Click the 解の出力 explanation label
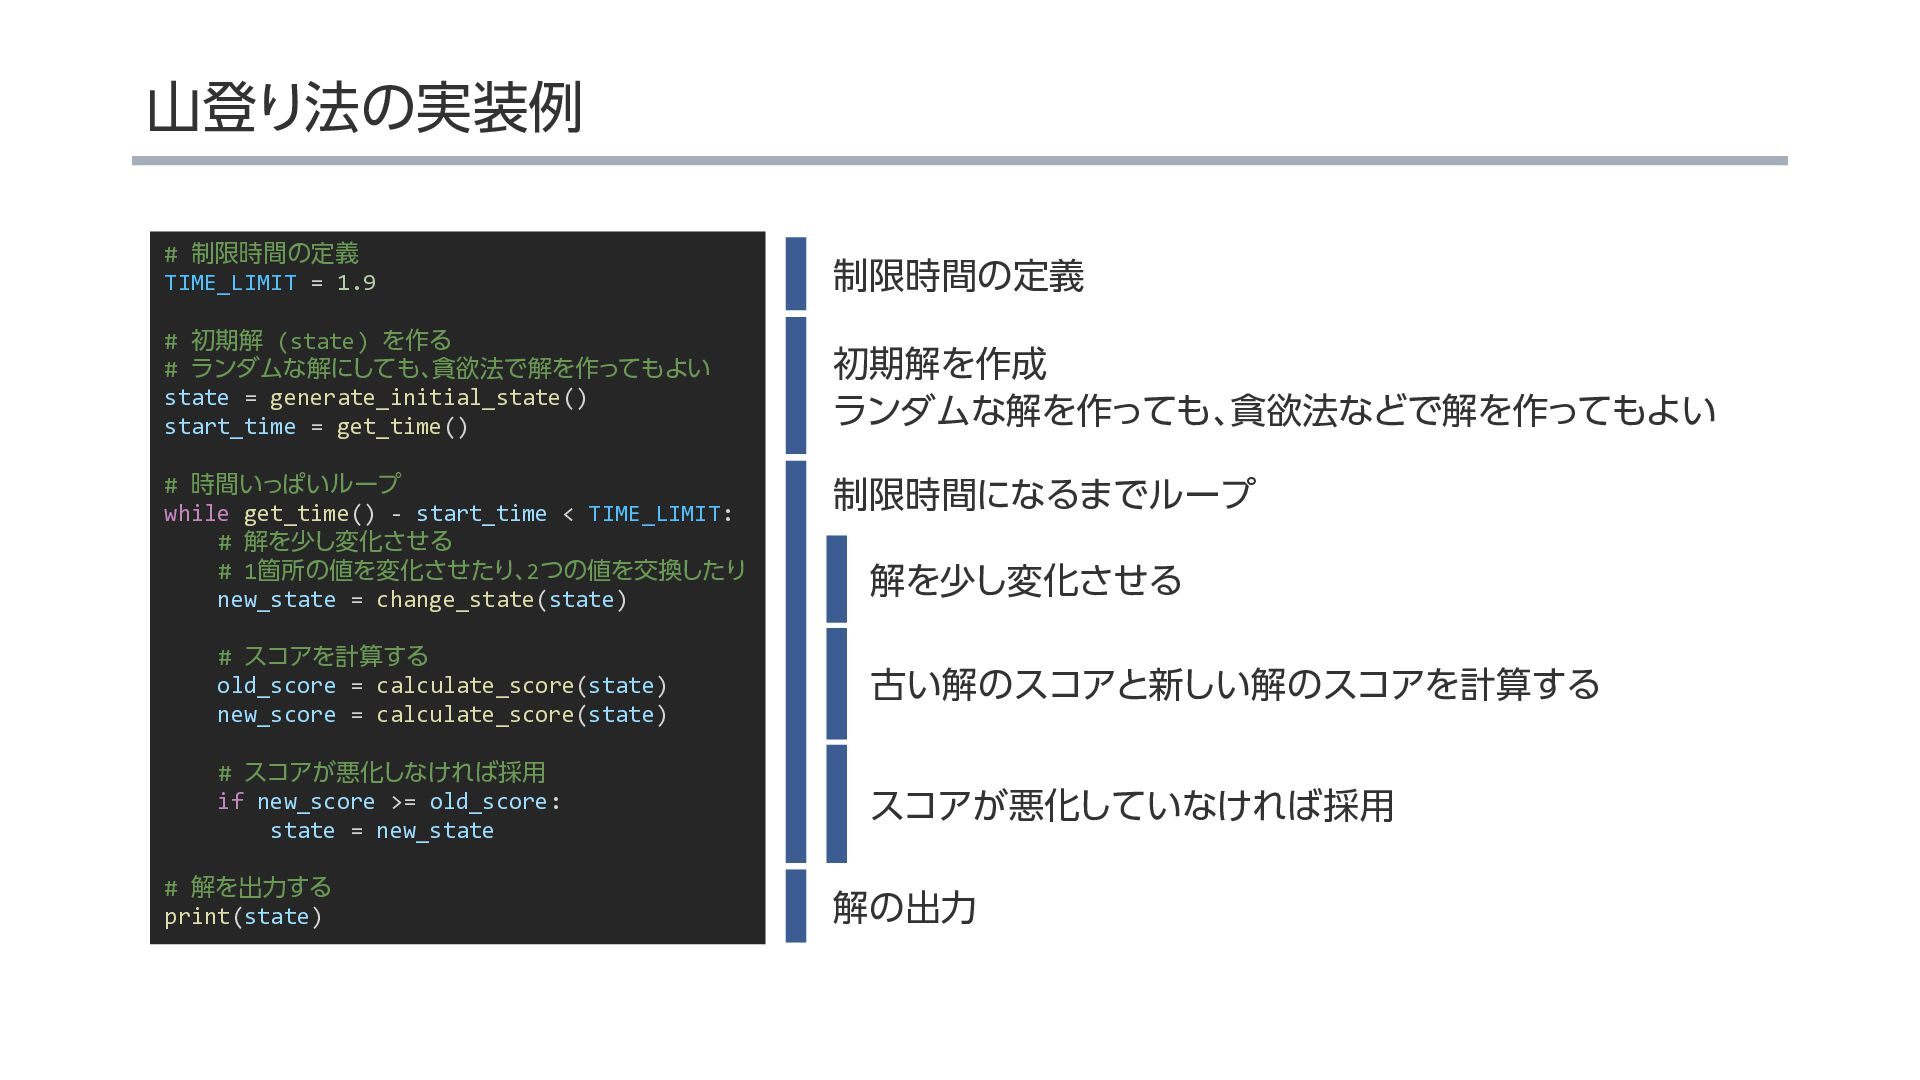Image resolution: width=1920 pixels, height=1080 pixels. [904, 908]
